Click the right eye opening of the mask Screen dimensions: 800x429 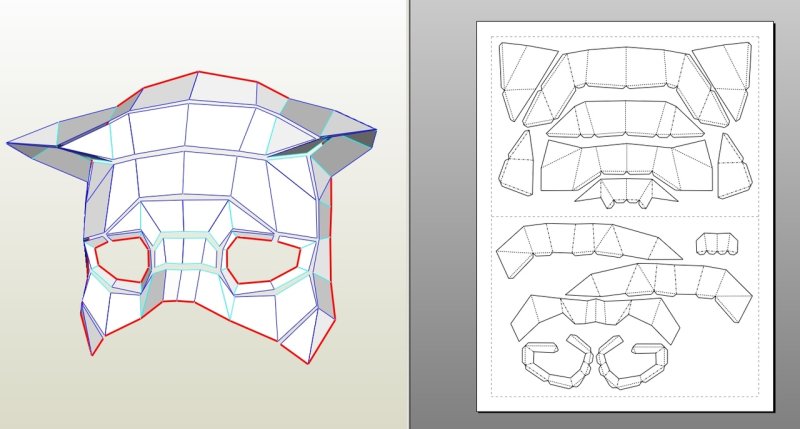point(266,264)
